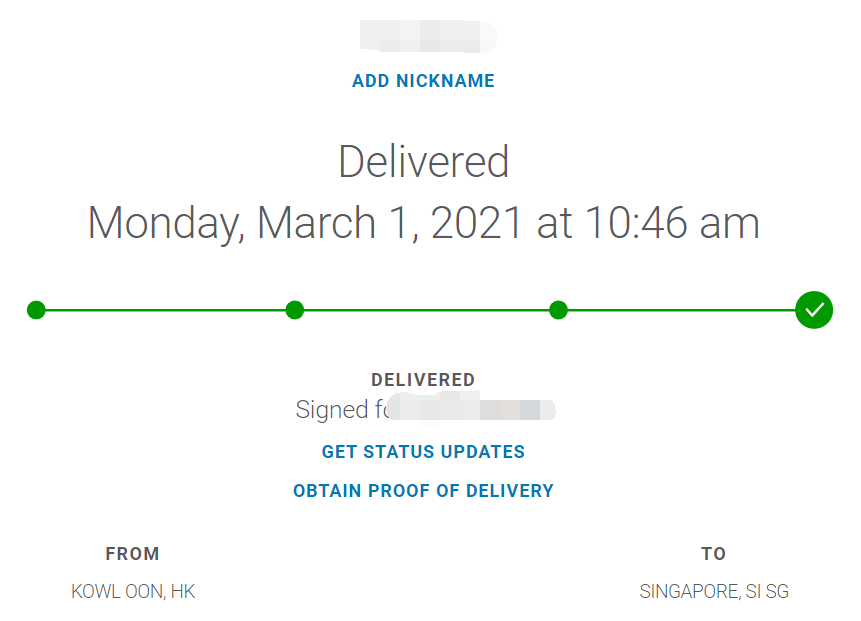Click the ADD NICKNAME link

pos(423,81)
